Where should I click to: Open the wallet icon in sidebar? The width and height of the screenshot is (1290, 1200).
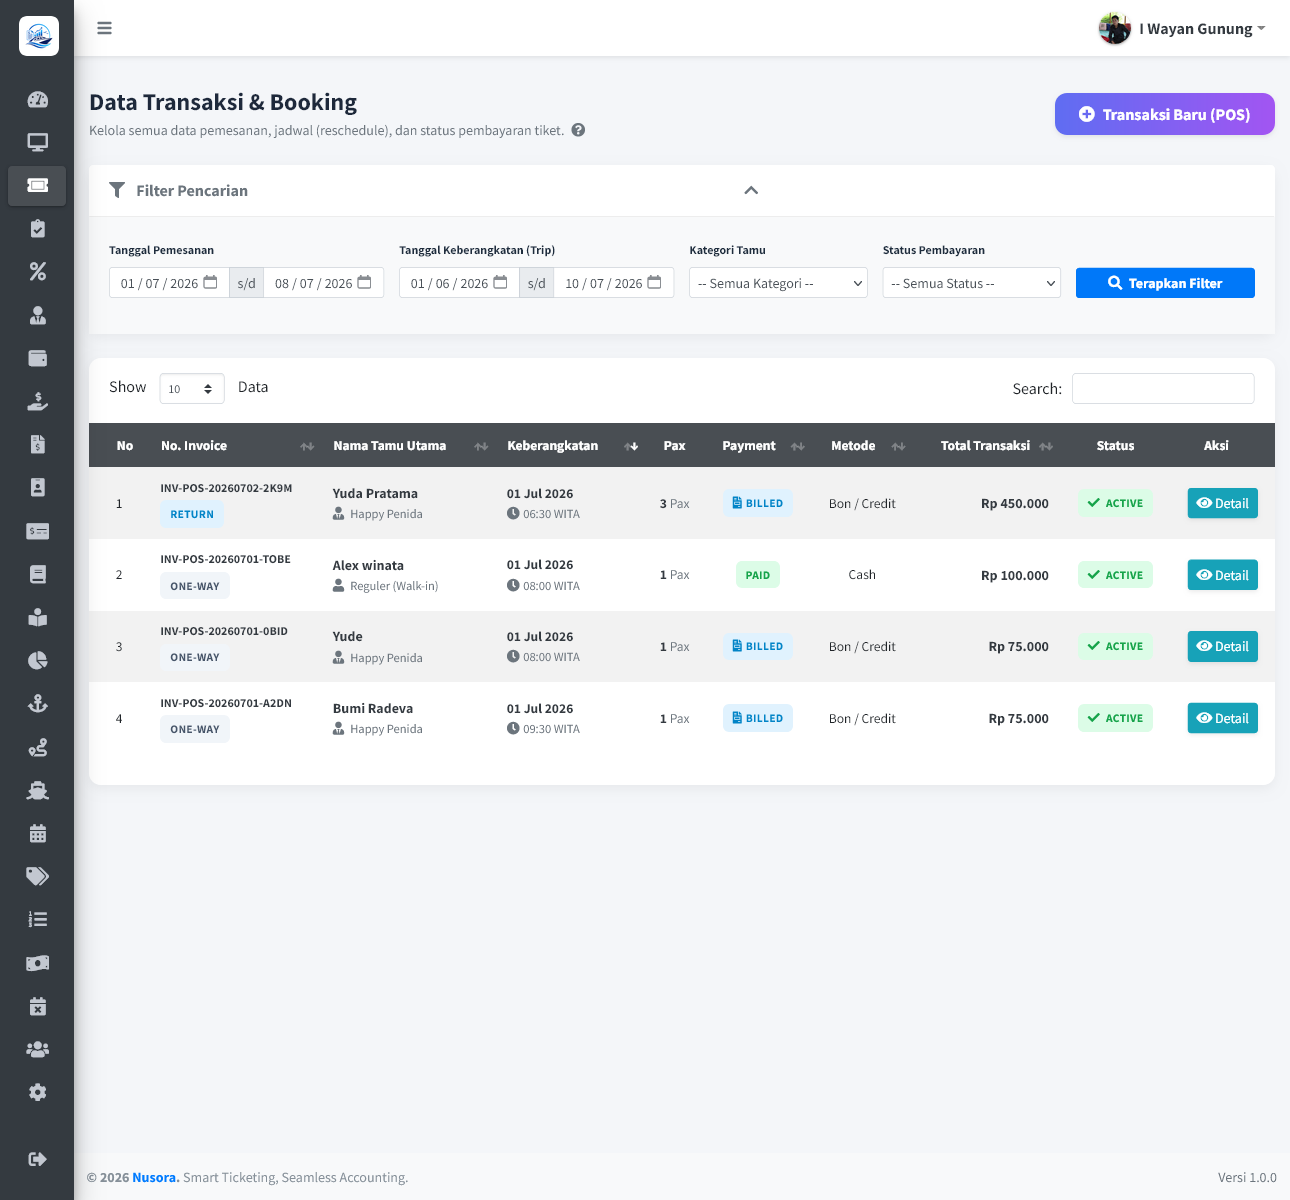[37, 358]
